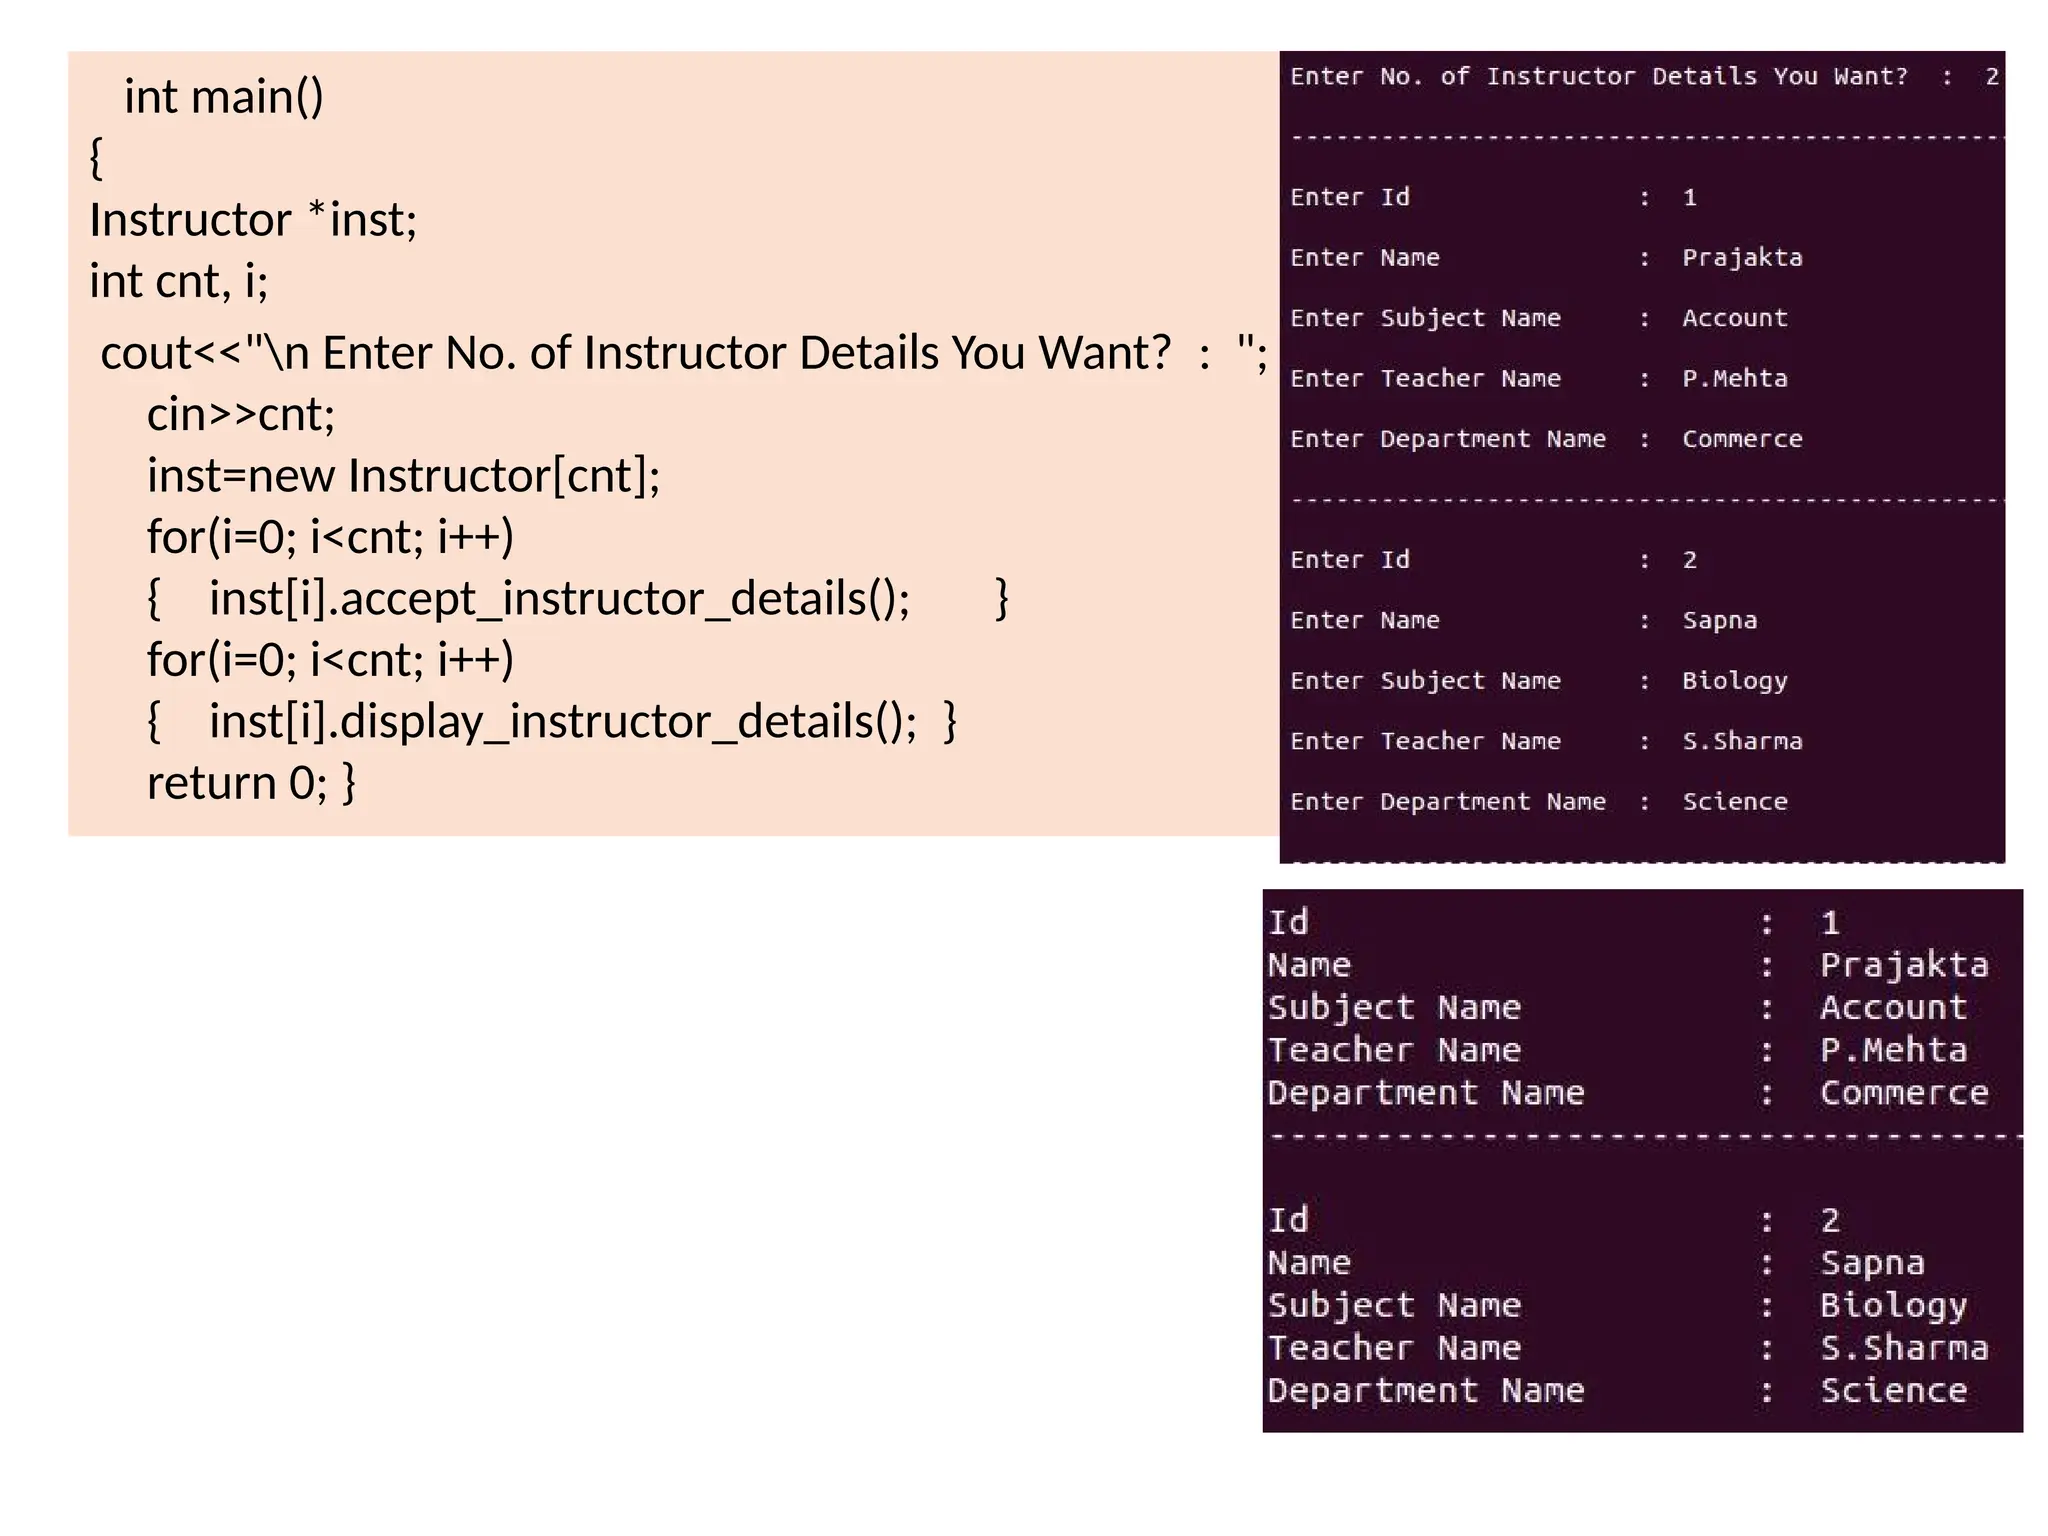Click the 'int main()' code line

224,98
